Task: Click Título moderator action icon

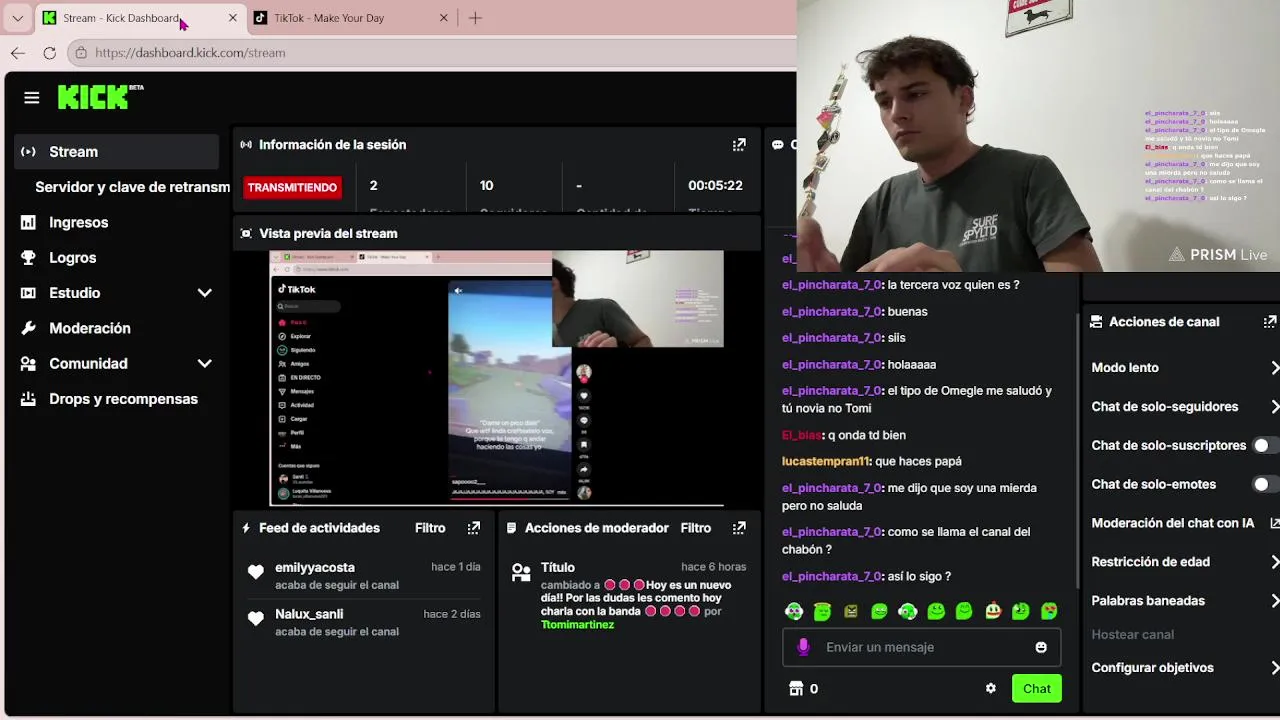Action: point(521,573)
